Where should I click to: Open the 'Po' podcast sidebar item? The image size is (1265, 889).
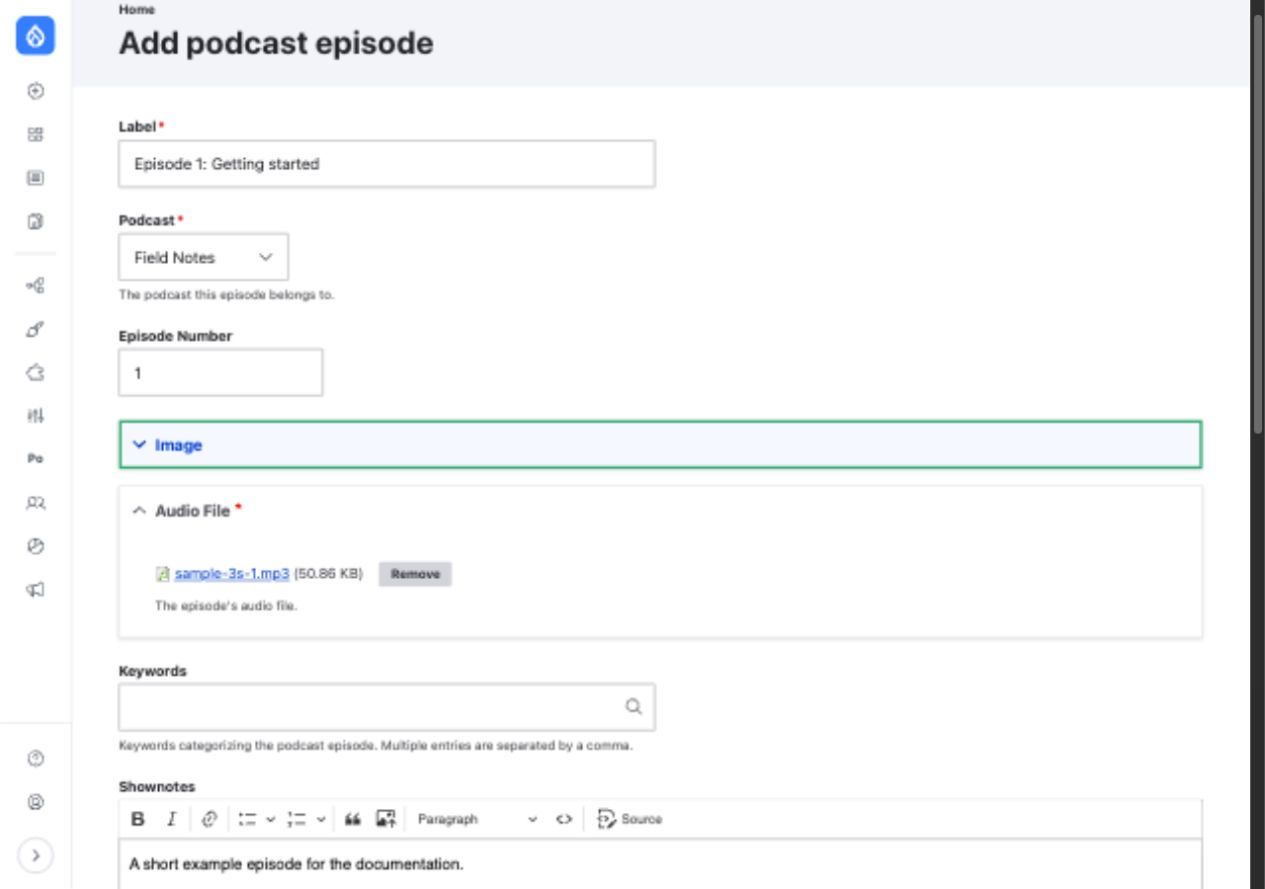[x=35, y=459]
